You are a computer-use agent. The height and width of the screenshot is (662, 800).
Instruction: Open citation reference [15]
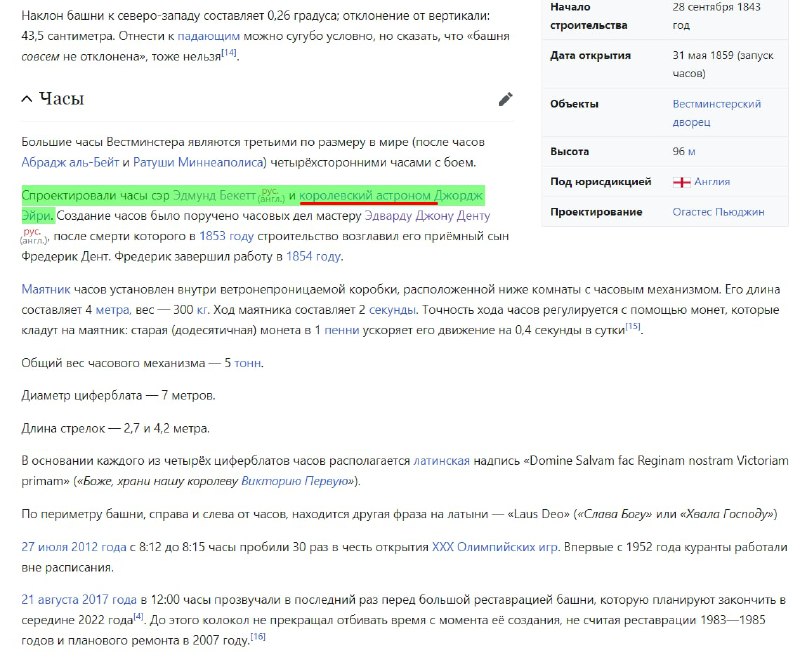click(633, 326)
